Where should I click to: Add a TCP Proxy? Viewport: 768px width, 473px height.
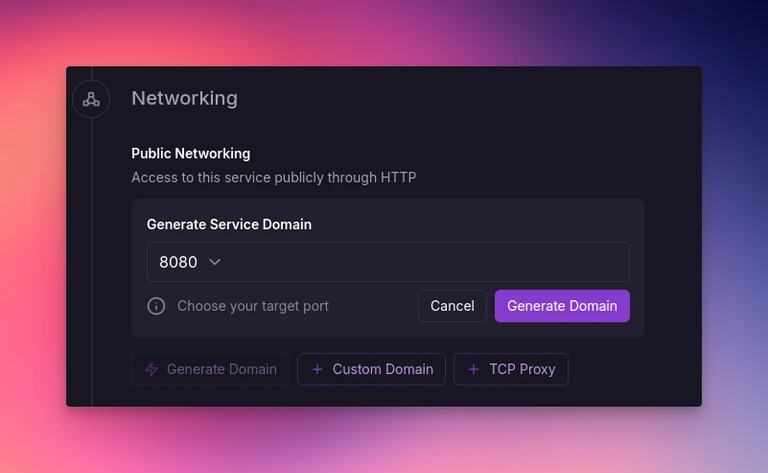coord(511,369)
